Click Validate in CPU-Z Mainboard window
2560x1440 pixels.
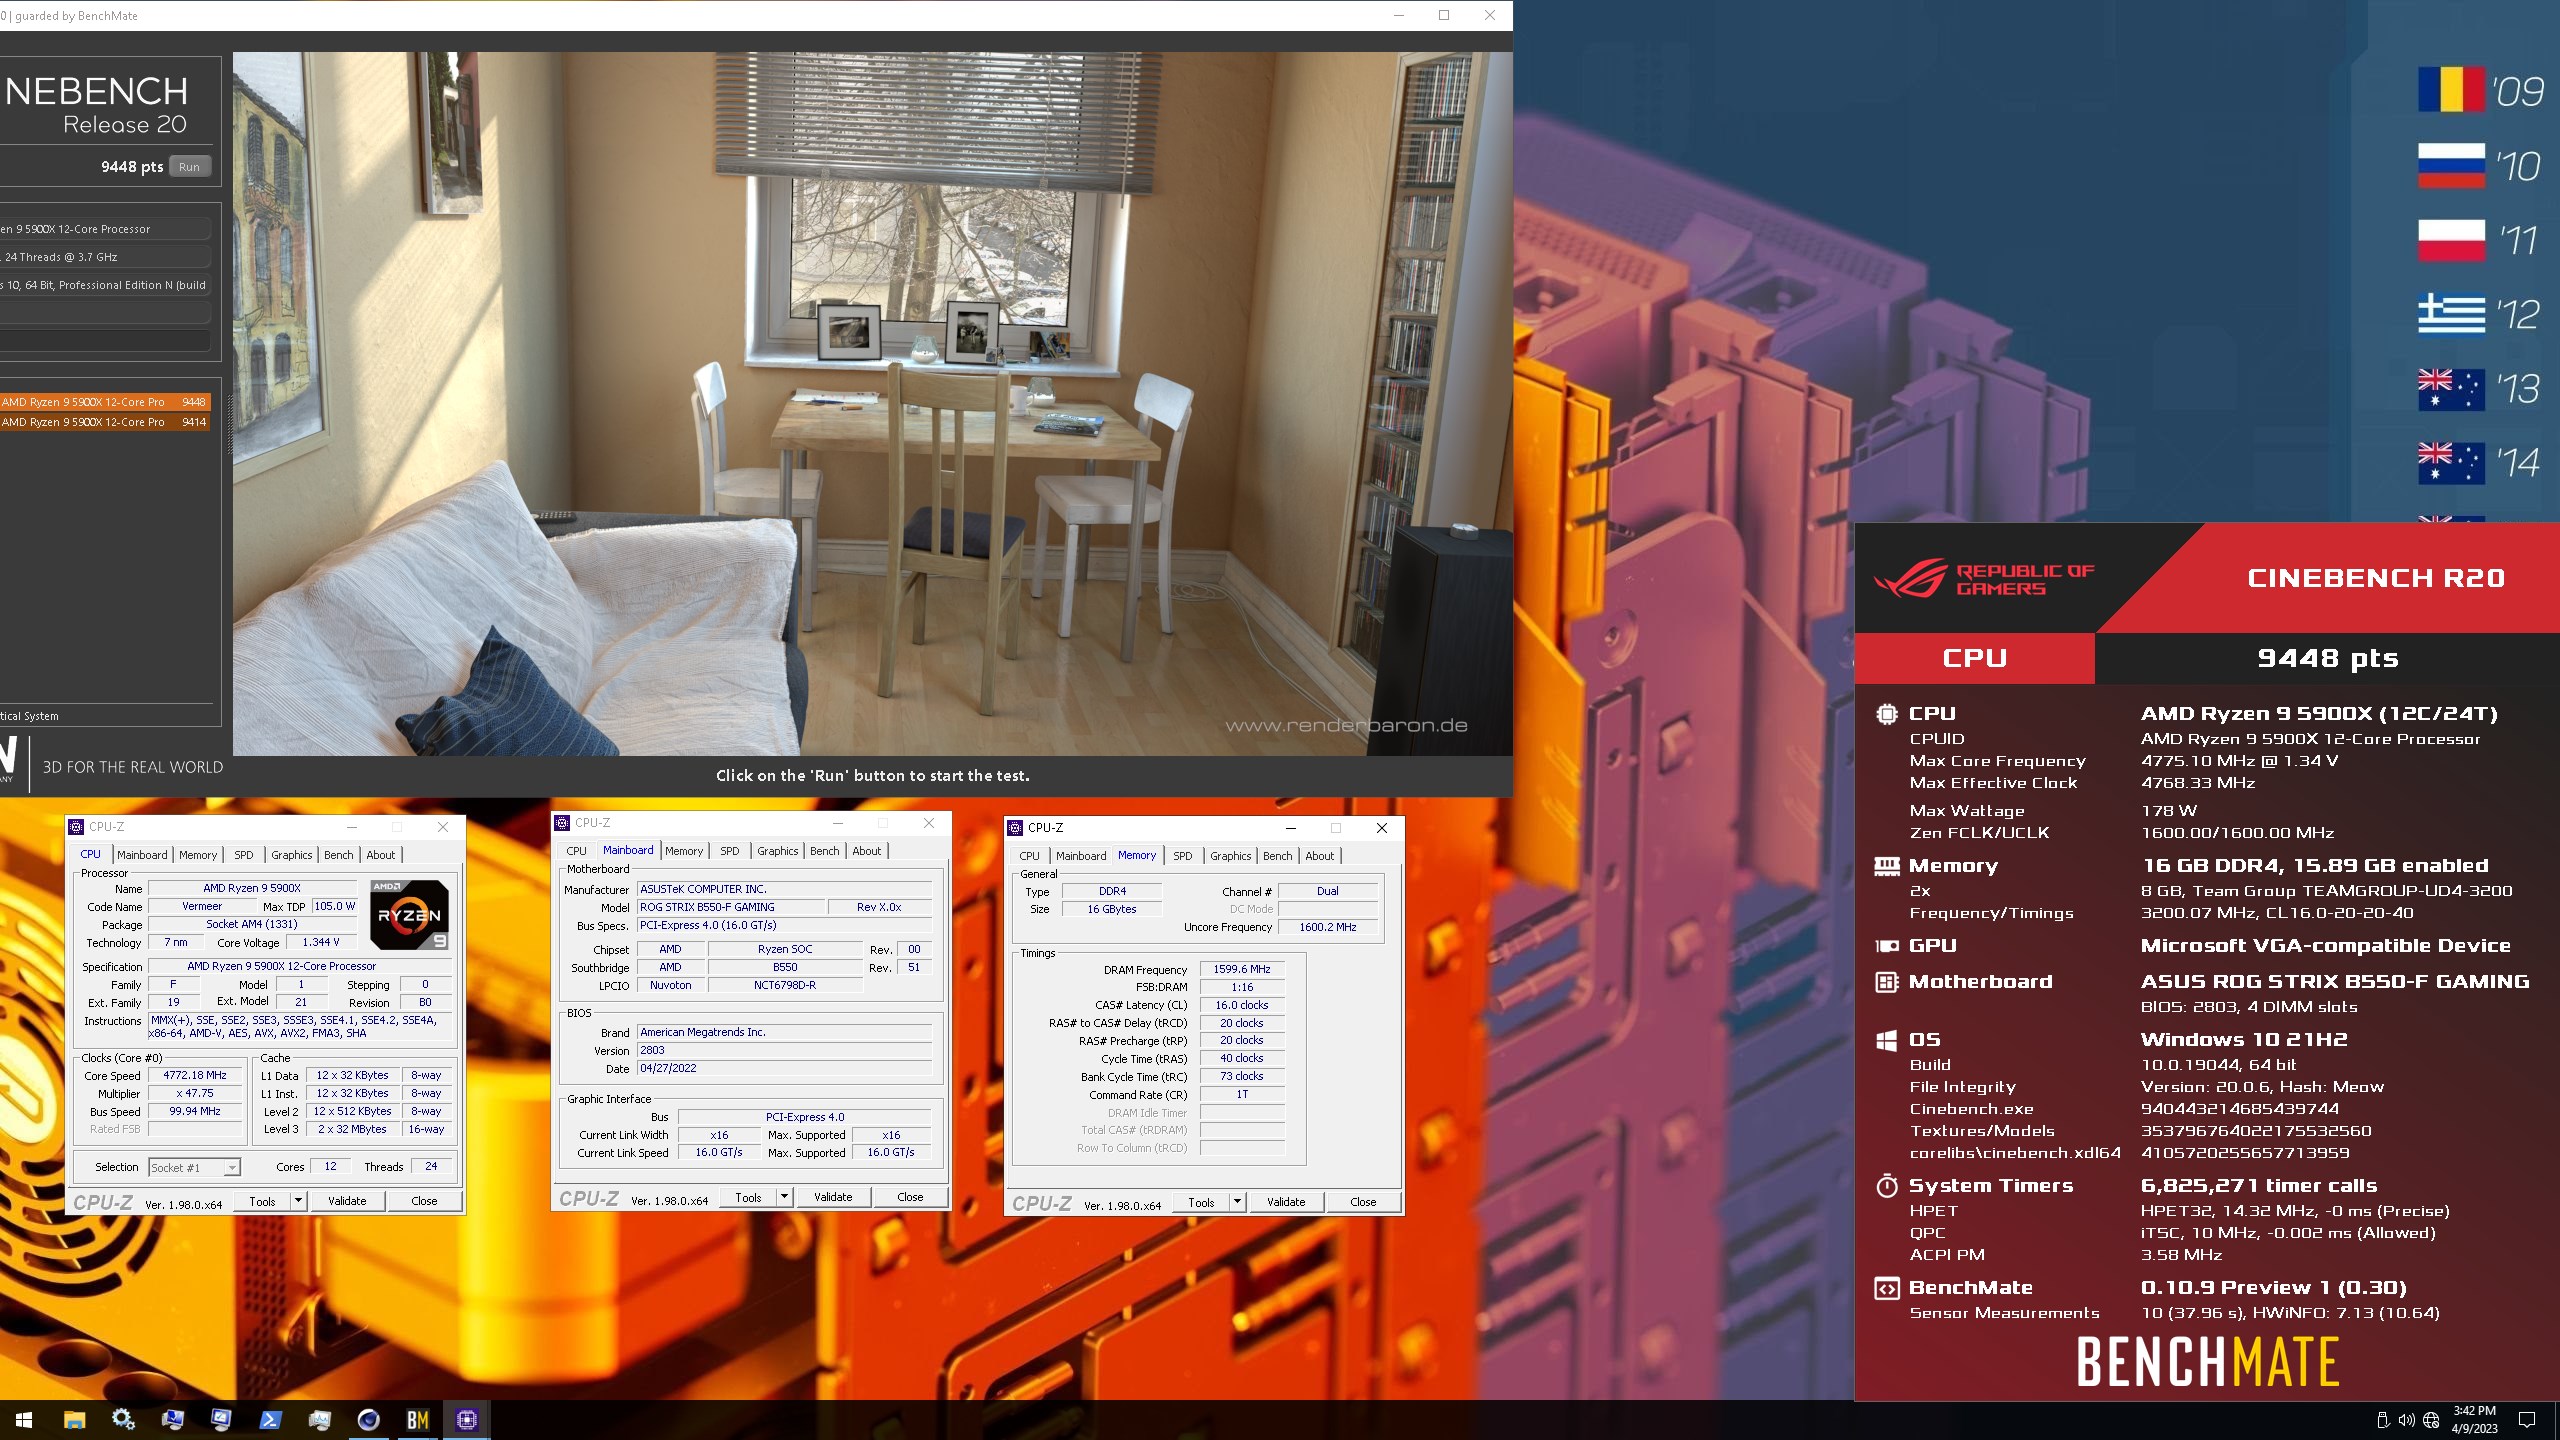(x=833, y=1197)
